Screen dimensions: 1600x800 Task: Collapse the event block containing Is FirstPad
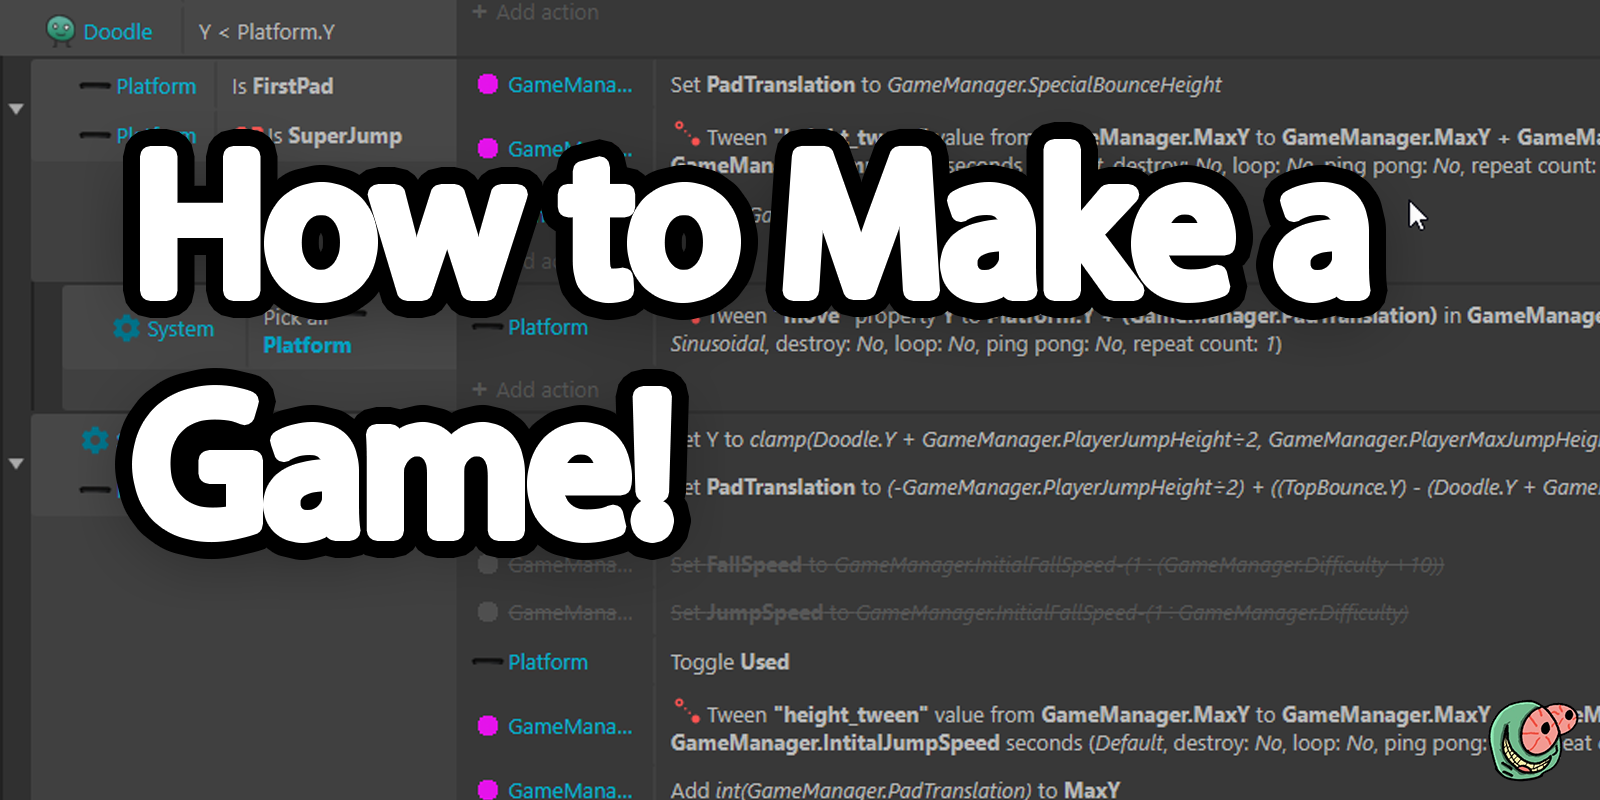16,109
